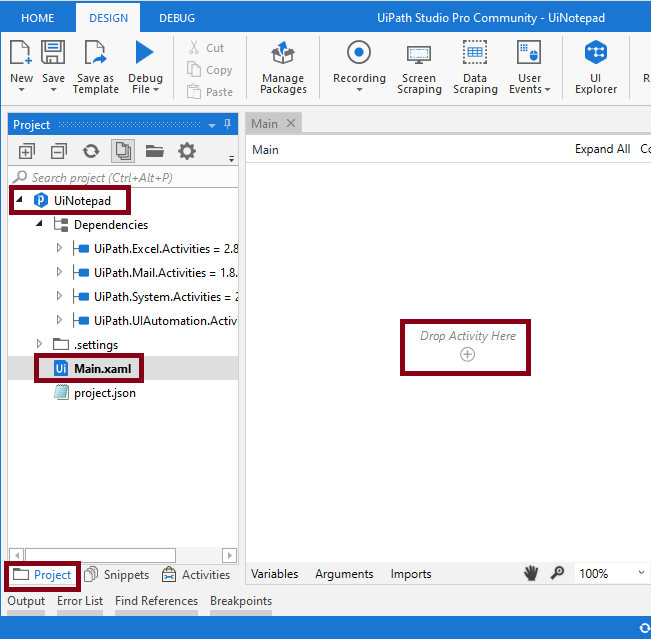Switch to Snippets panel tab
This screenshot has width=651, height=640.
pos(116,575)
